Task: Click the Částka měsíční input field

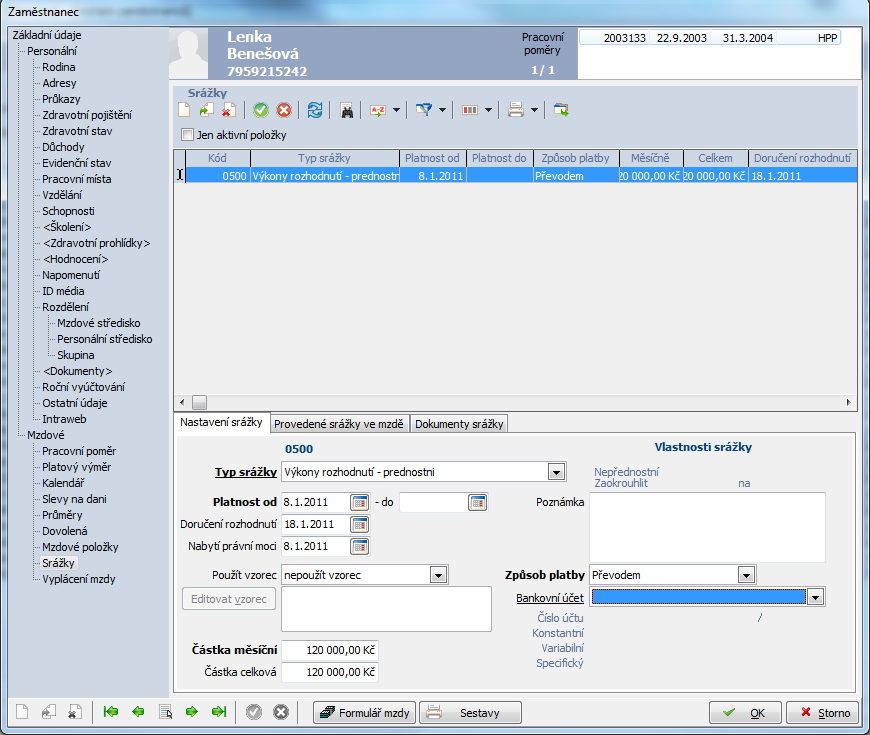Action: point(330,650)
